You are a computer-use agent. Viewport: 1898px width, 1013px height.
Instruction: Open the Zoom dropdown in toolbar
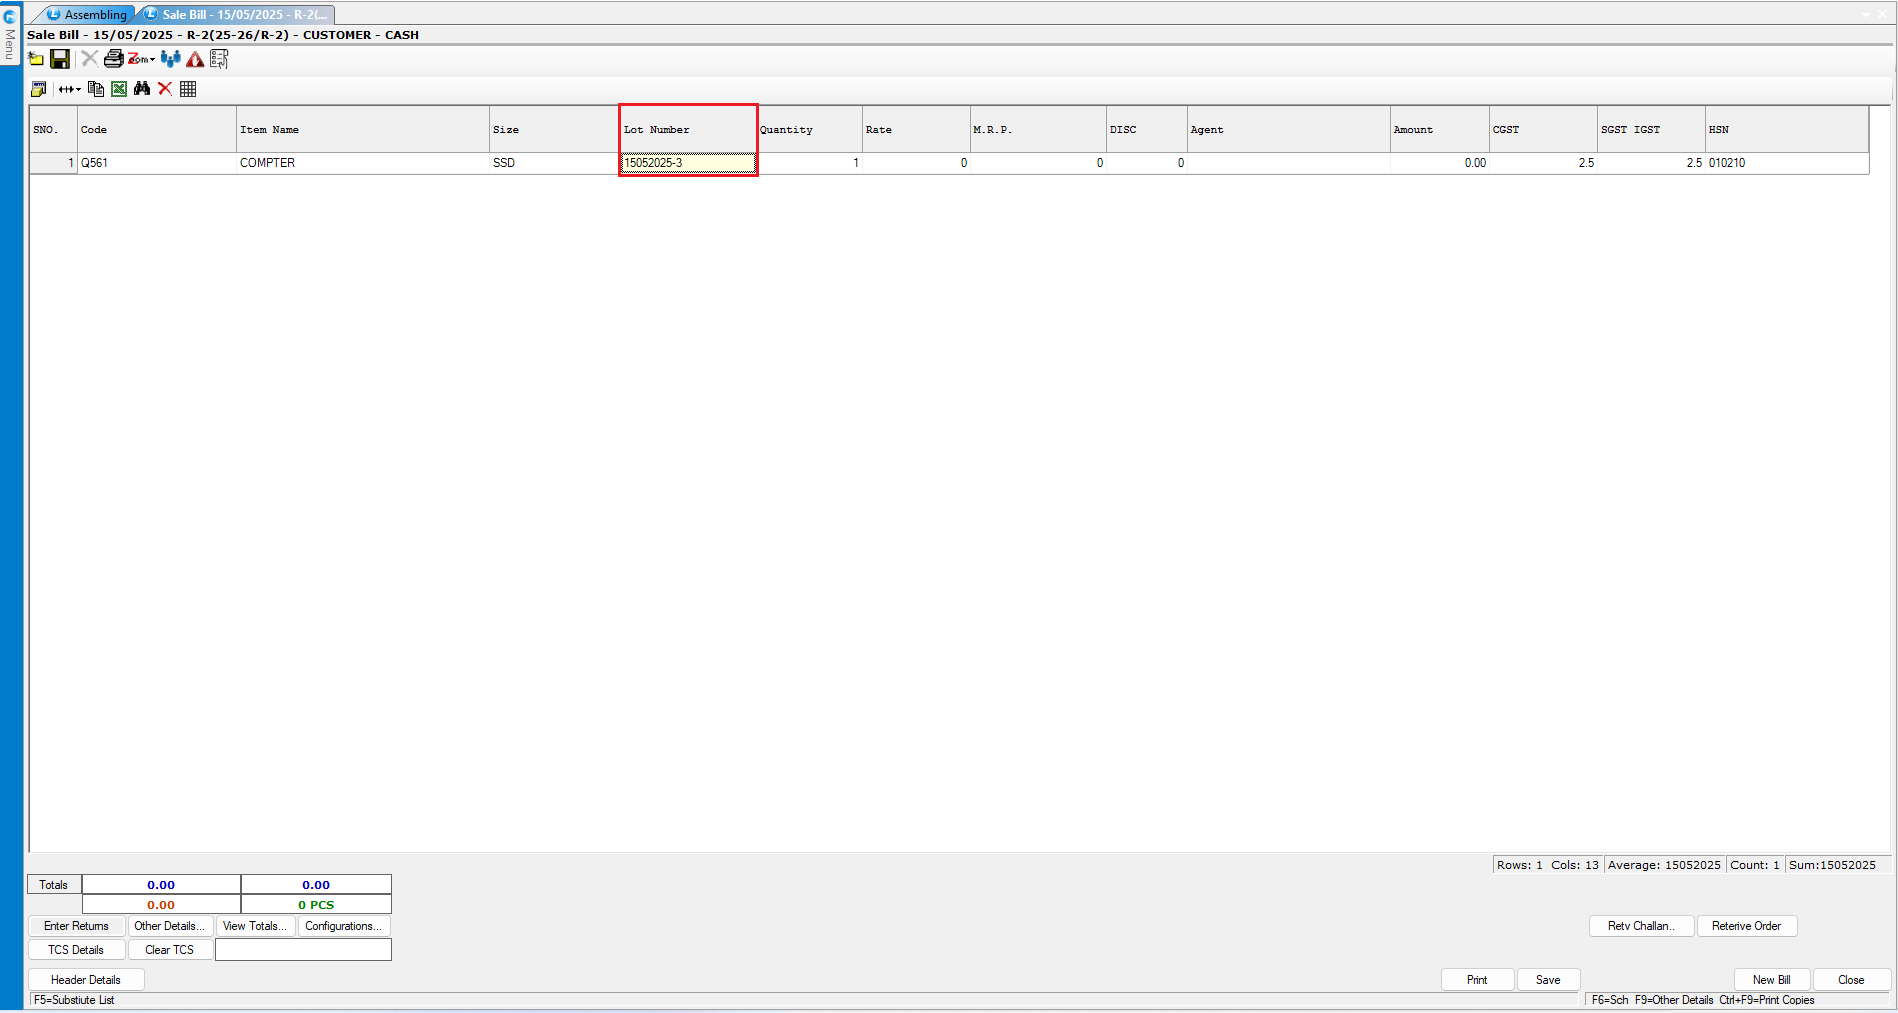141,59
